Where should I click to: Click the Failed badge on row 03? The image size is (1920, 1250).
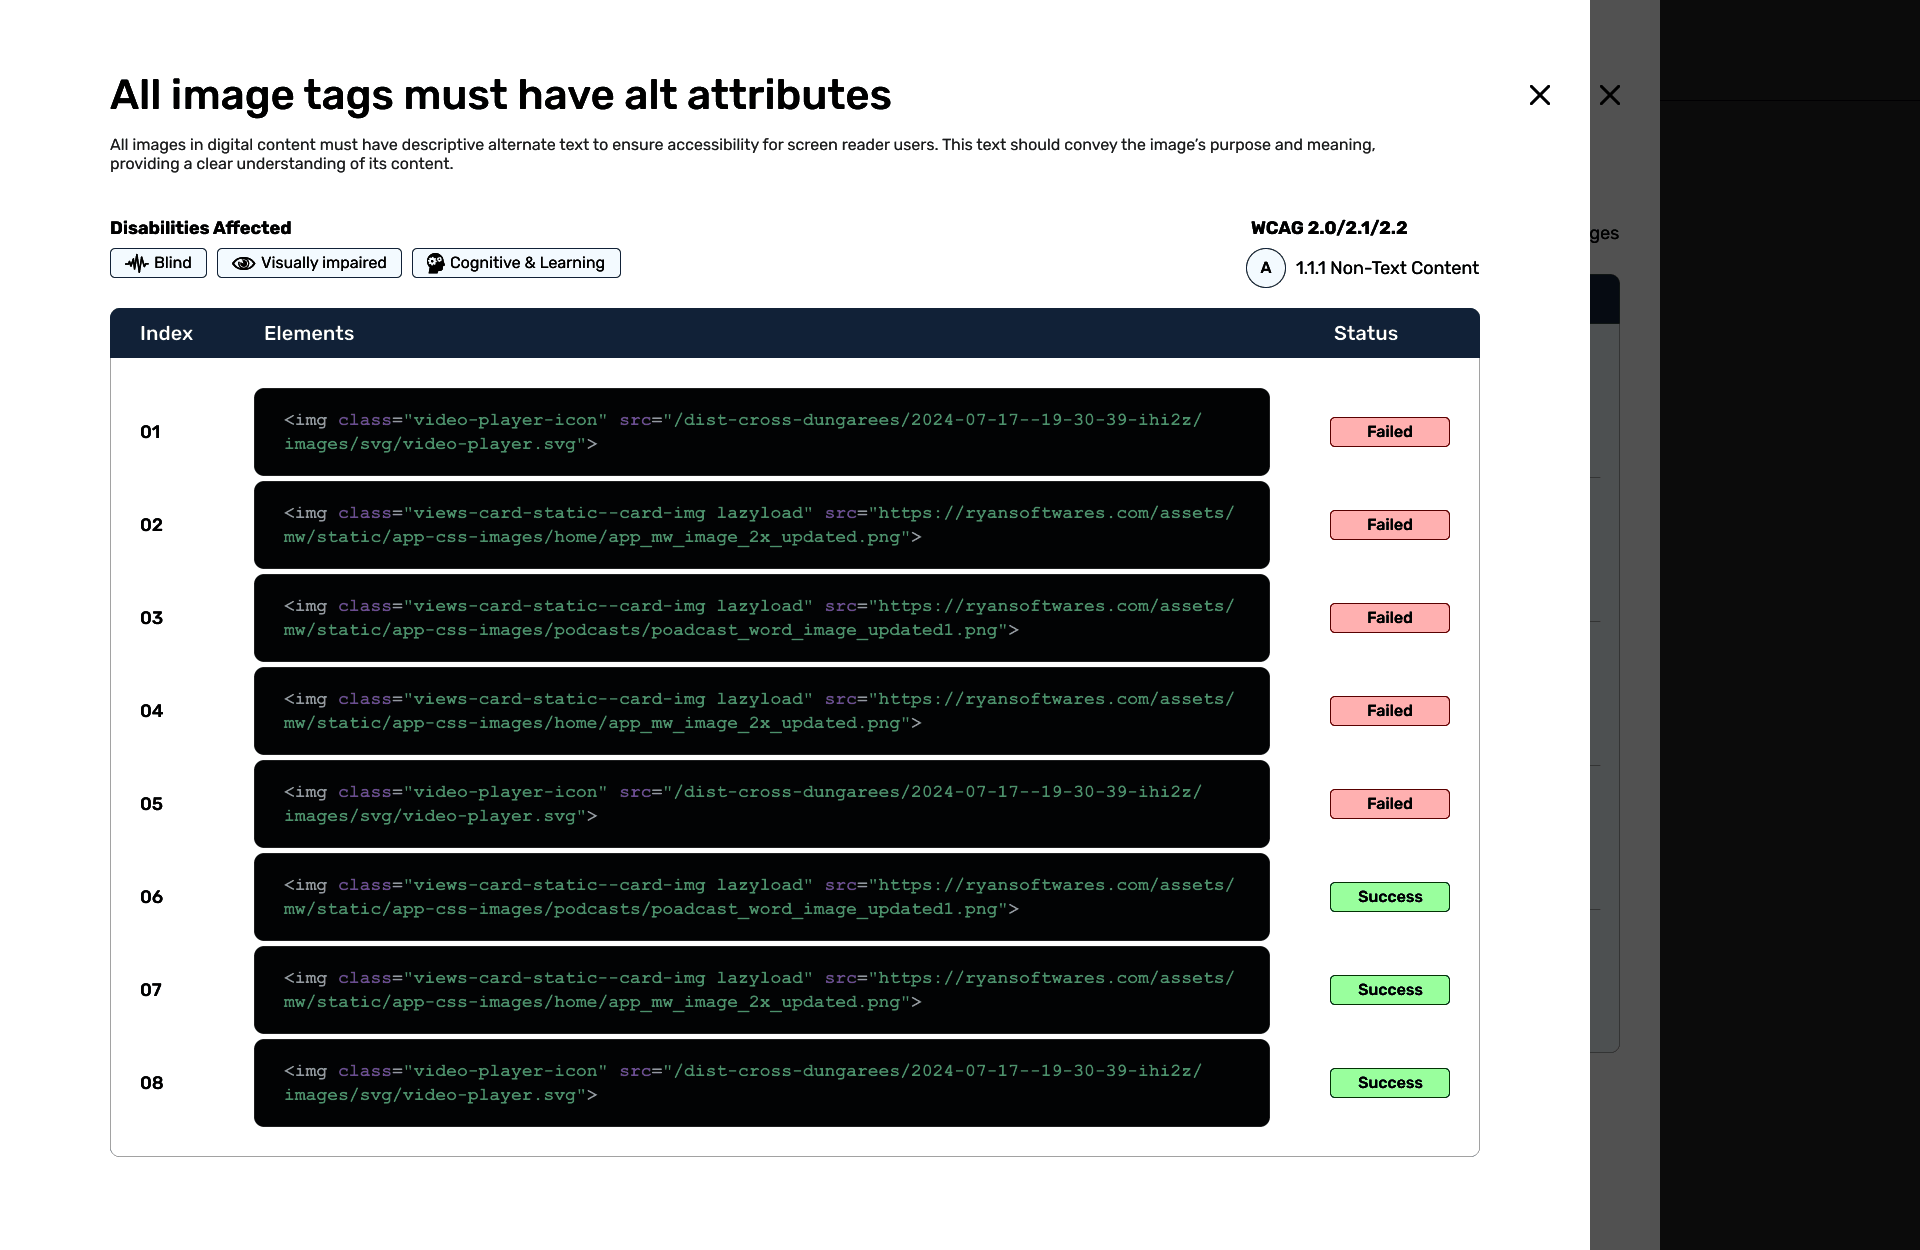(x=1389, y=618)
